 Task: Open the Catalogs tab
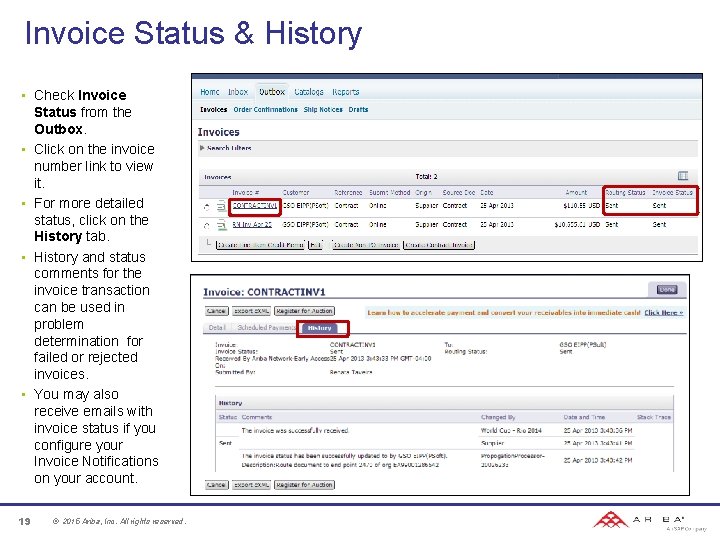(309, 92)
